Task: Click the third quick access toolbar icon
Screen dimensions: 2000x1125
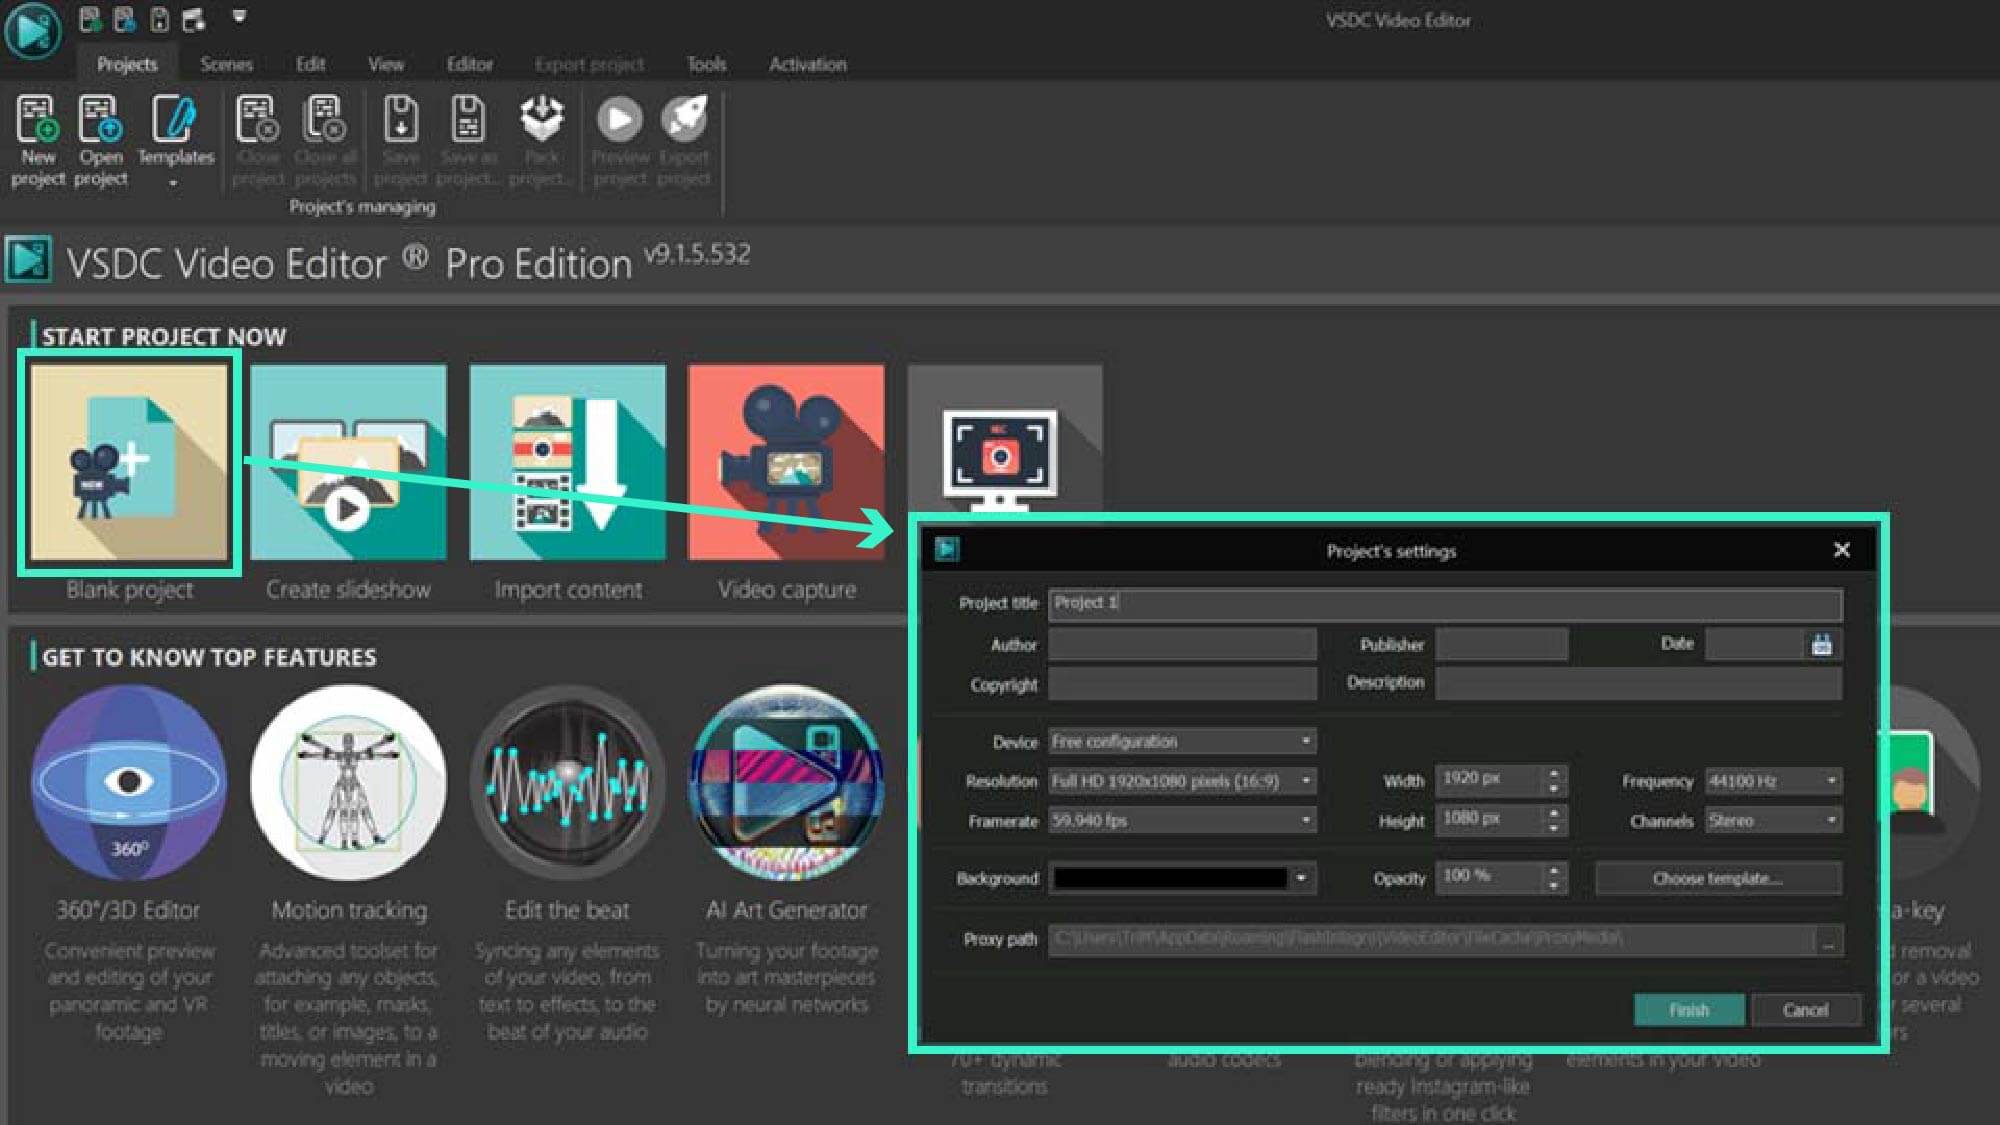Action: pos(159,18)
